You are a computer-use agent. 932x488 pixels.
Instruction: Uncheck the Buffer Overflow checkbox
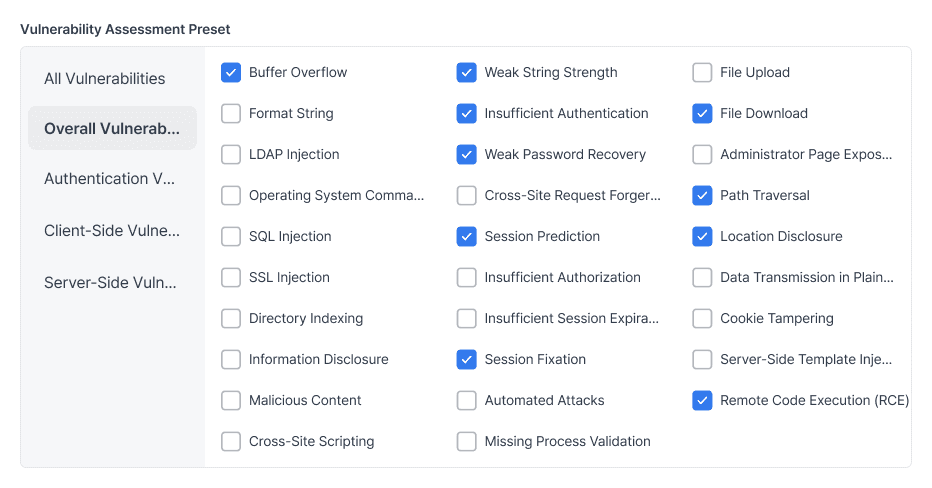(231, 73)
